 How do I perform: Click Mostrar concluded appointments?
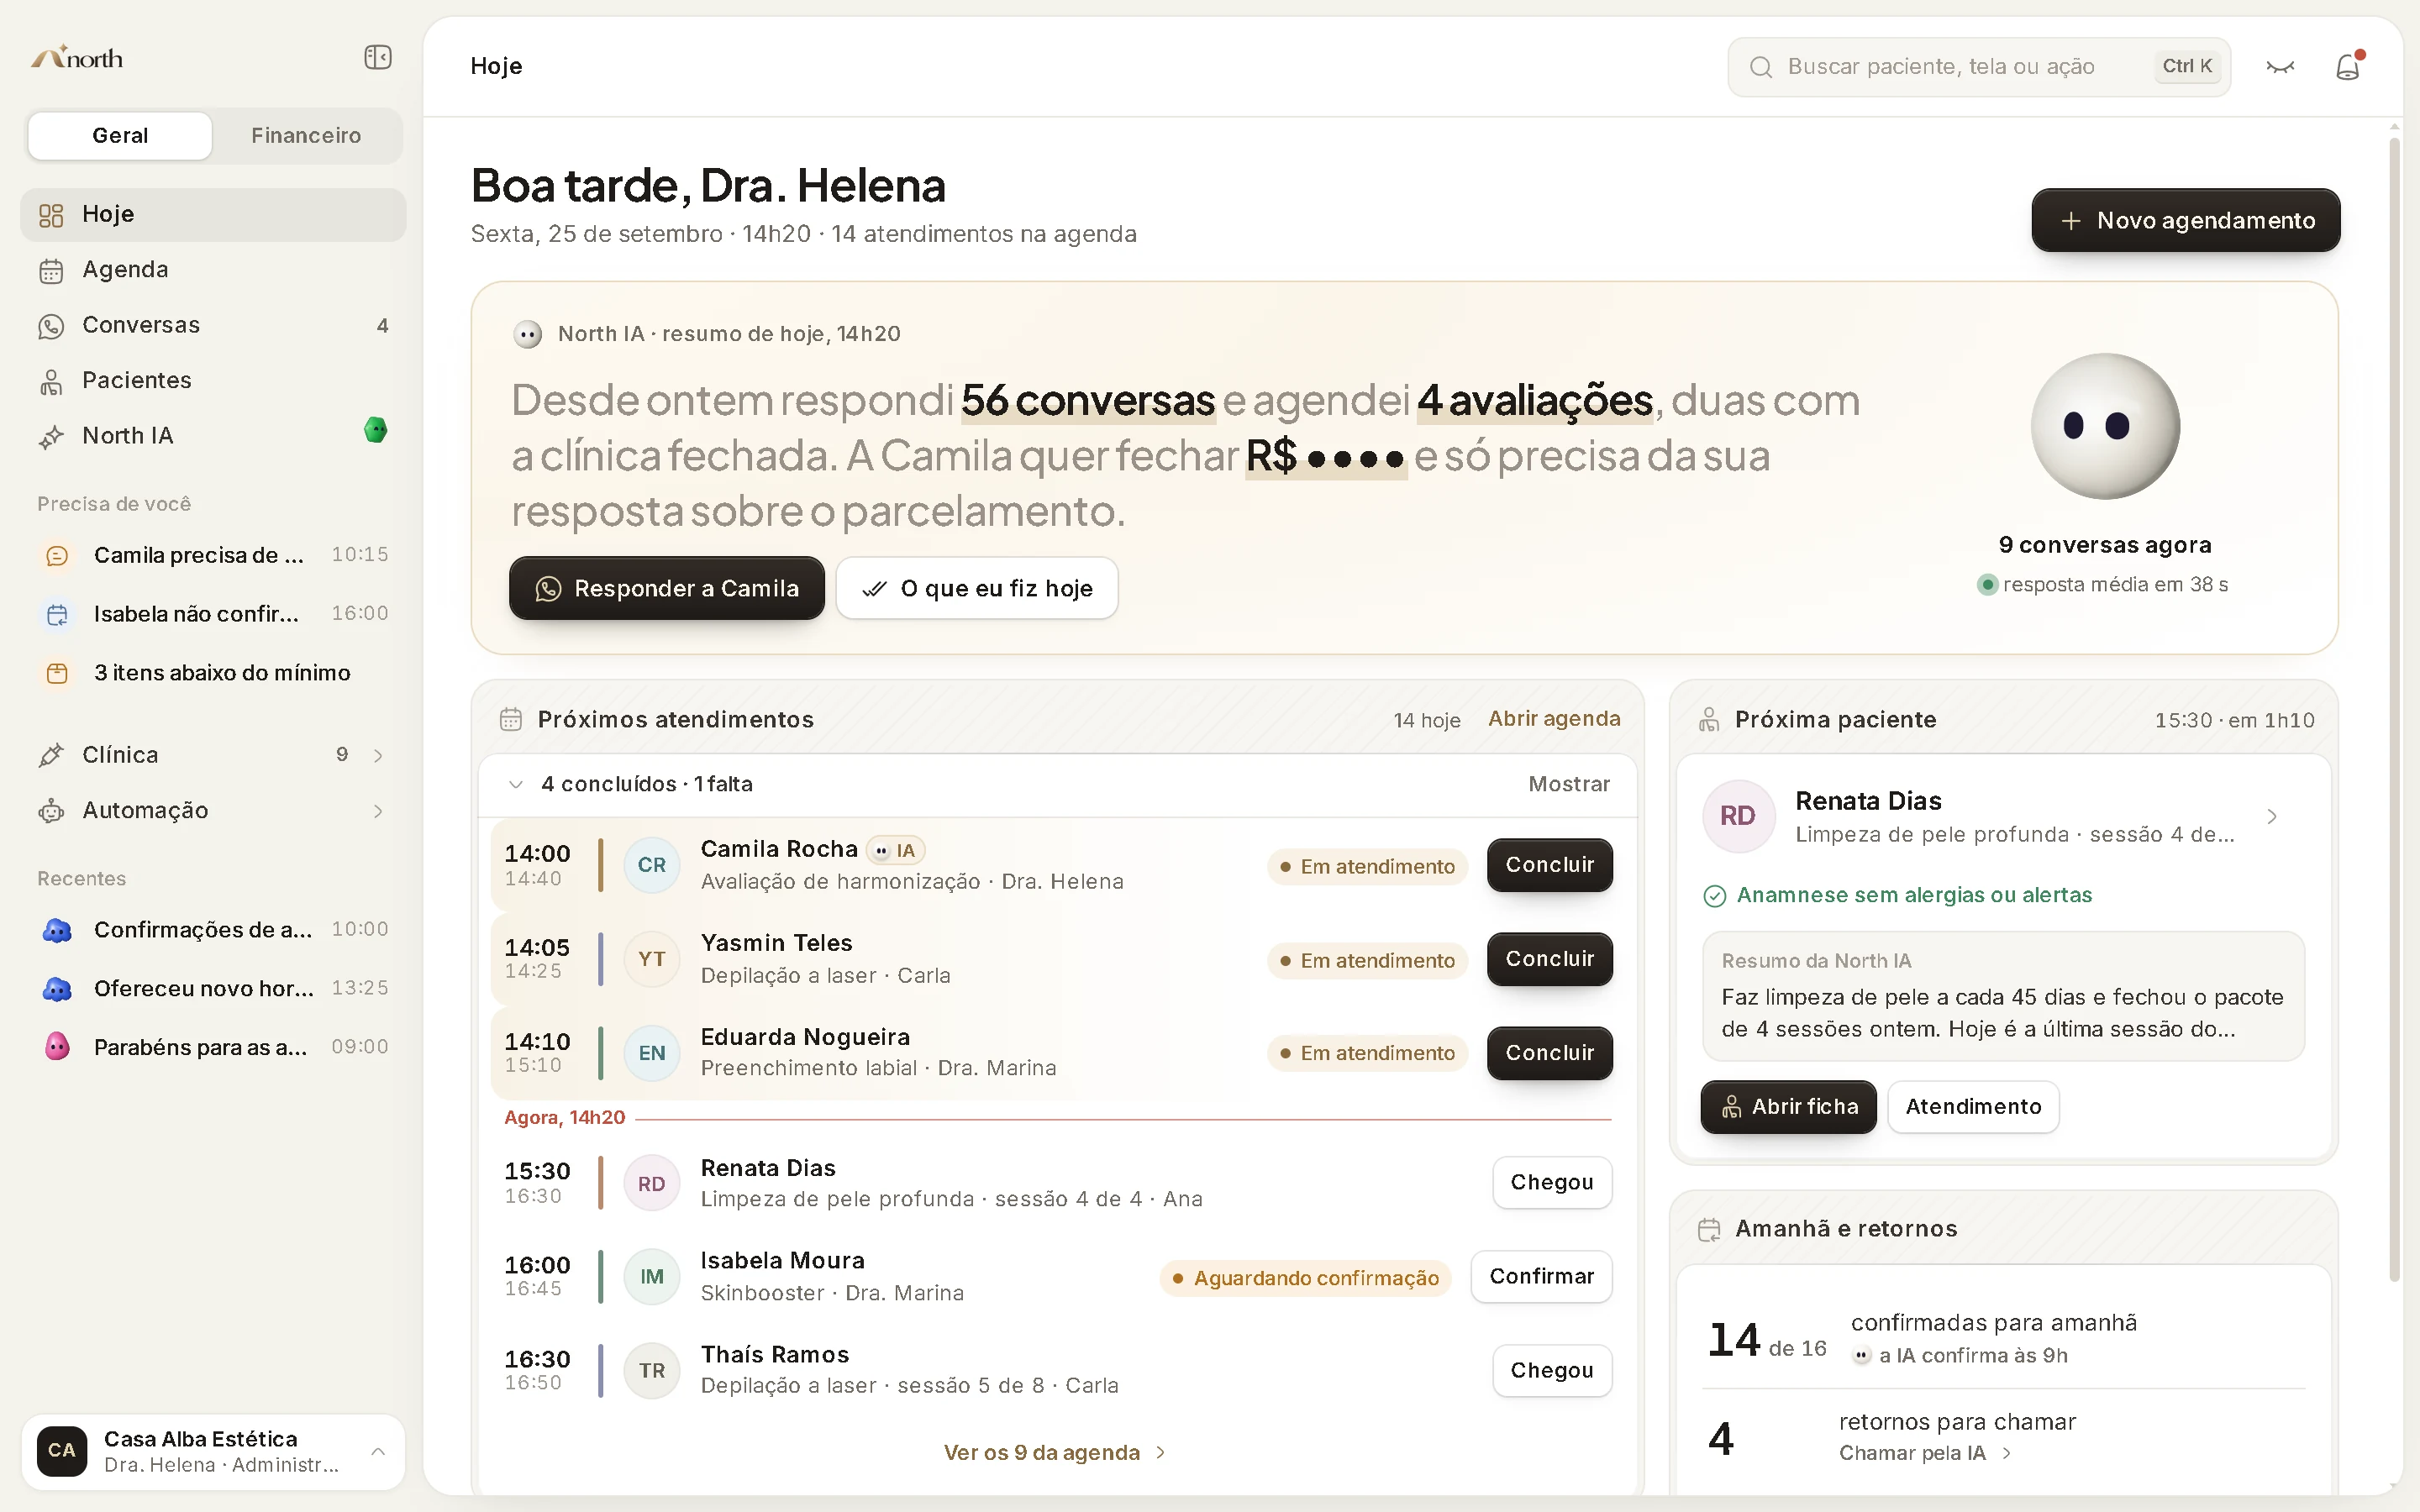point(1569,785)
